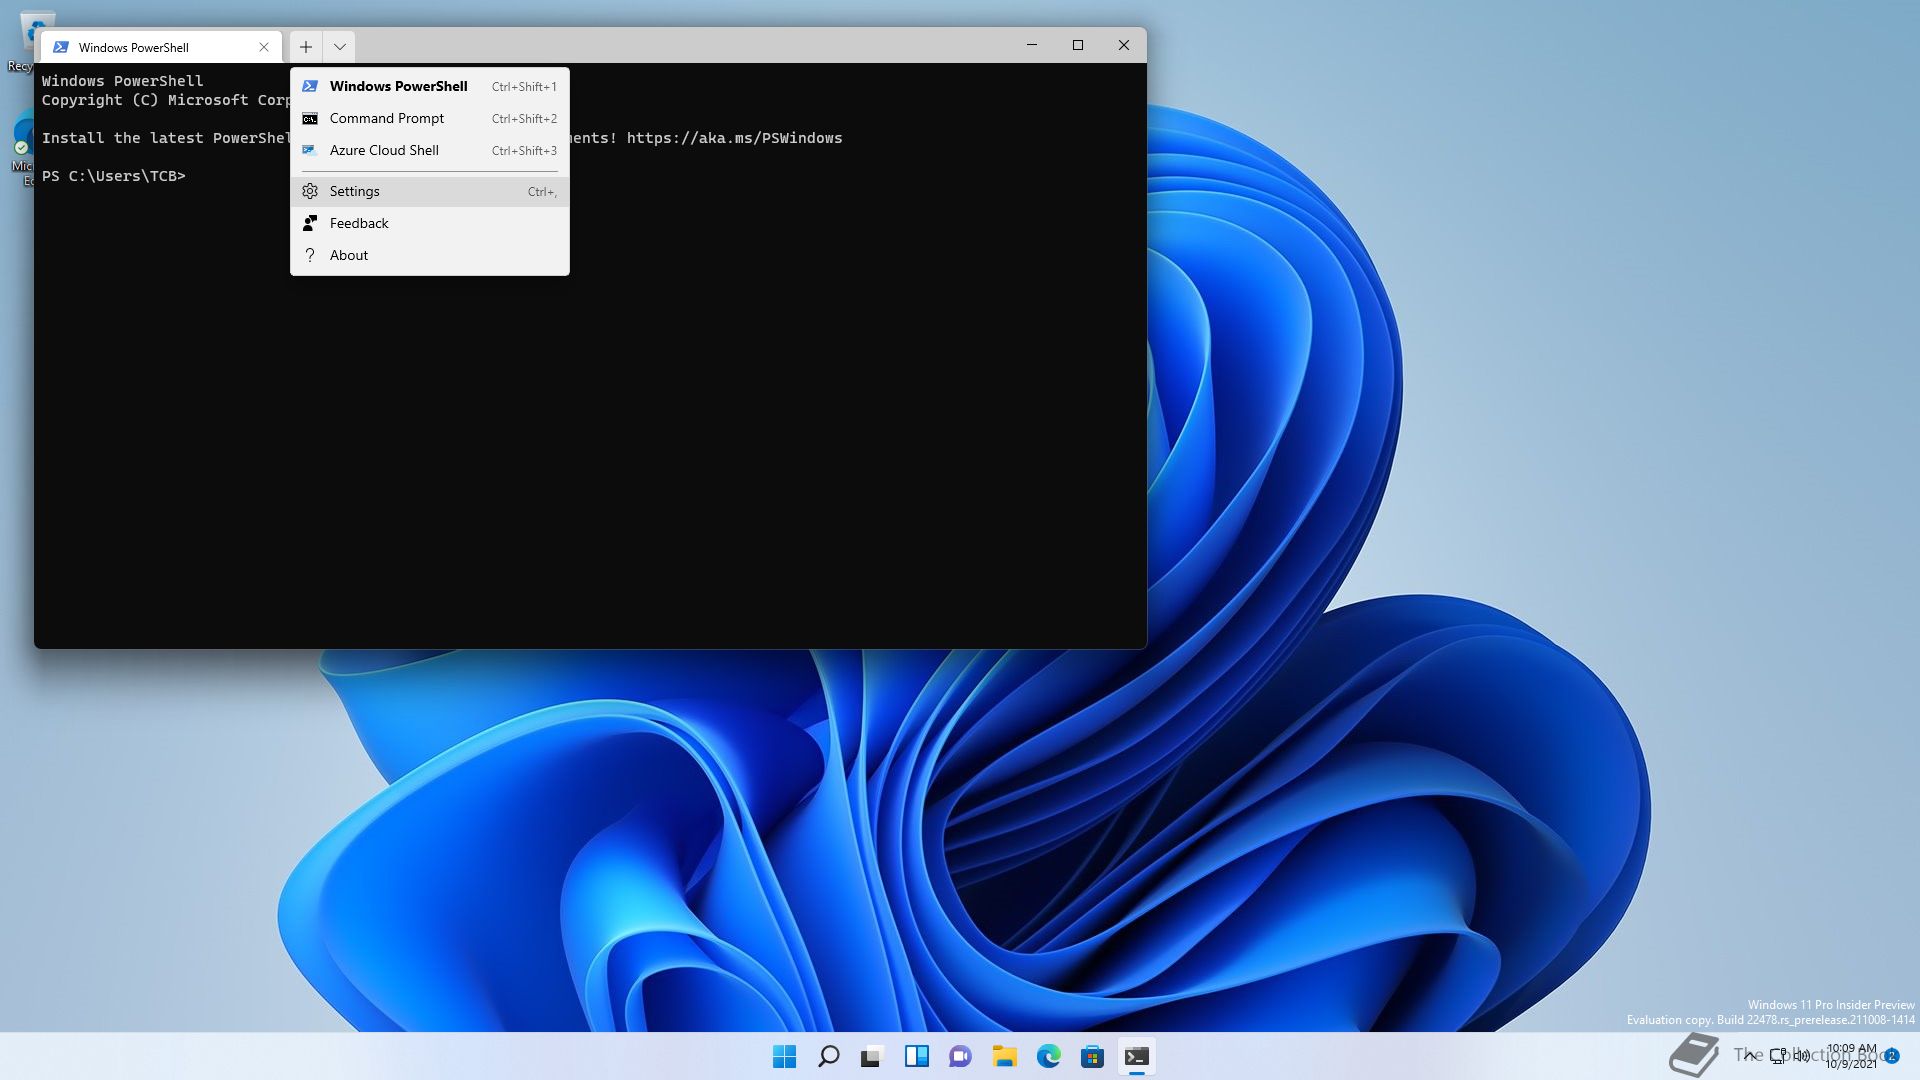Minimize the Terminal window

pyautogui.click(x=1032, y=45)
